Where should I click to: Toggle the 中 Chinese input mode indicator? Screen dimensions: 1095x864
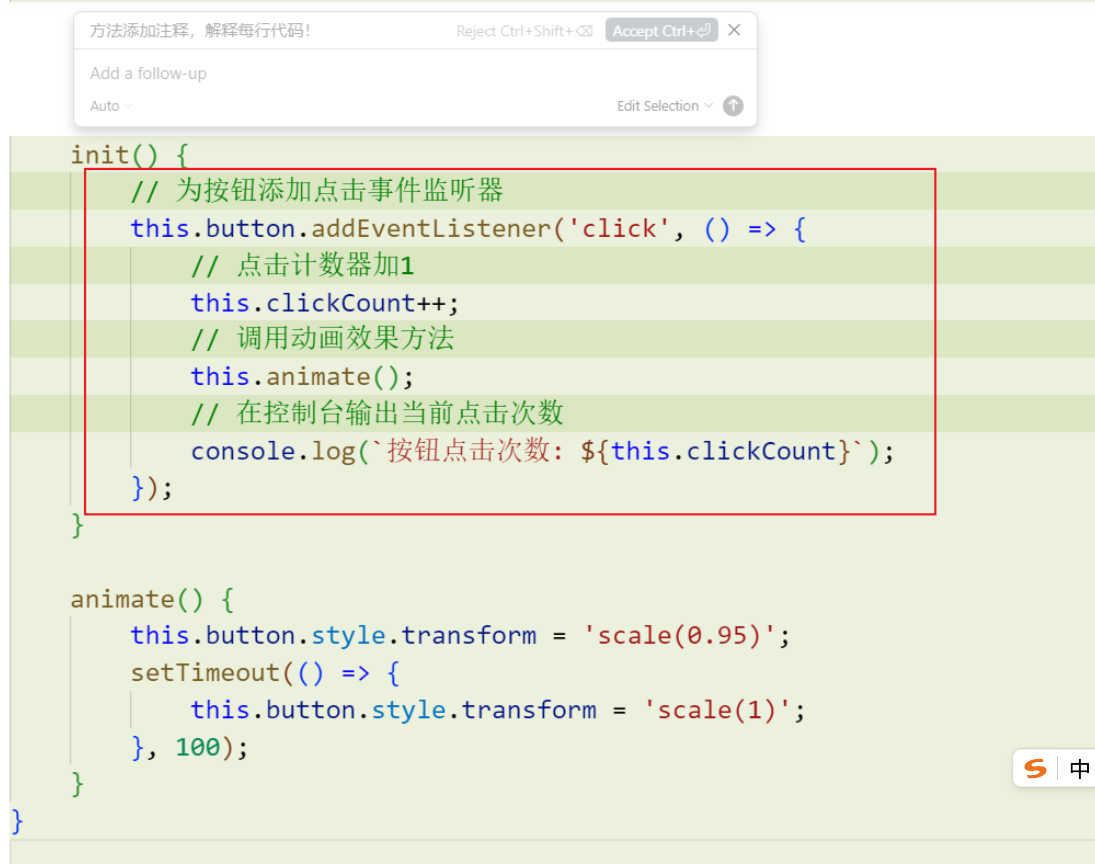coord(1079,769)
